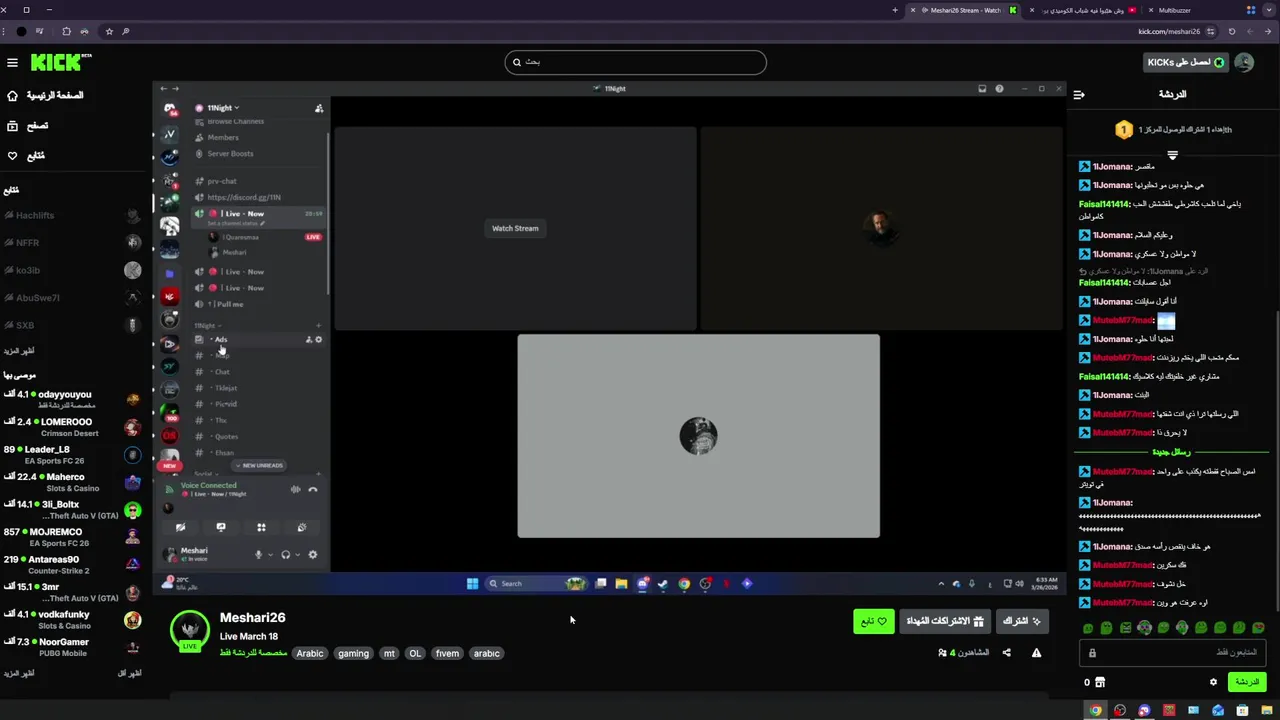
Task: Open Discord Server Boosts item
Action: (230, 154)
